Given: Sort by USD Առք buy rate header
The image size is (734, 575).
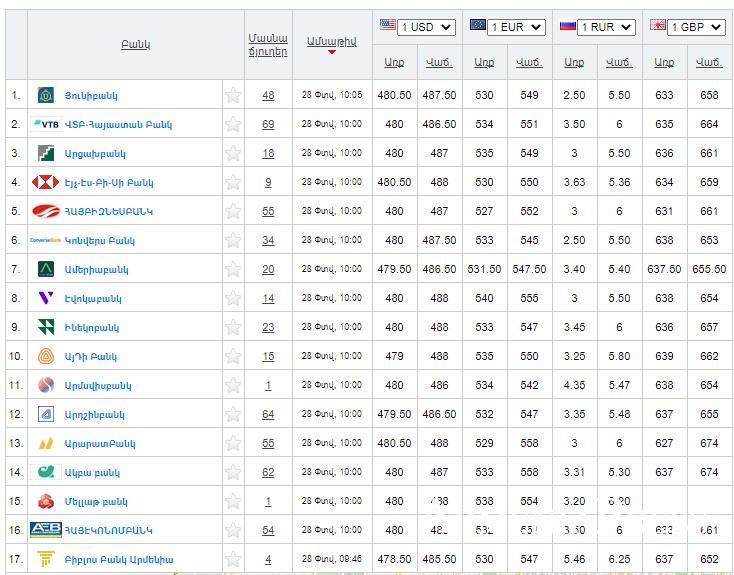Looking at the screenshot, I should point(394,62).
